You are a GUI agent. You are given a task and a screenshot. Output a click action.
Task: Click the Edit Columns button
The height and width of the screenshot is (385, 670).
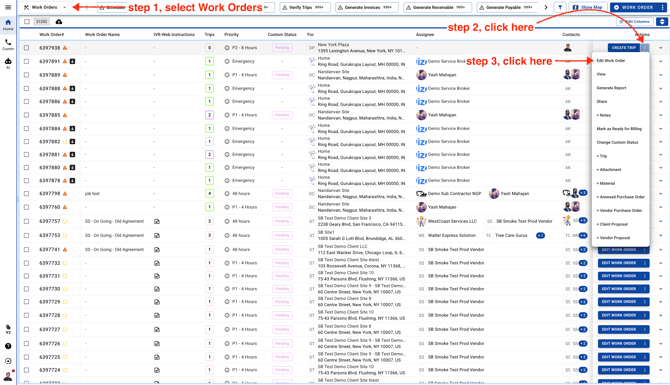634,21
